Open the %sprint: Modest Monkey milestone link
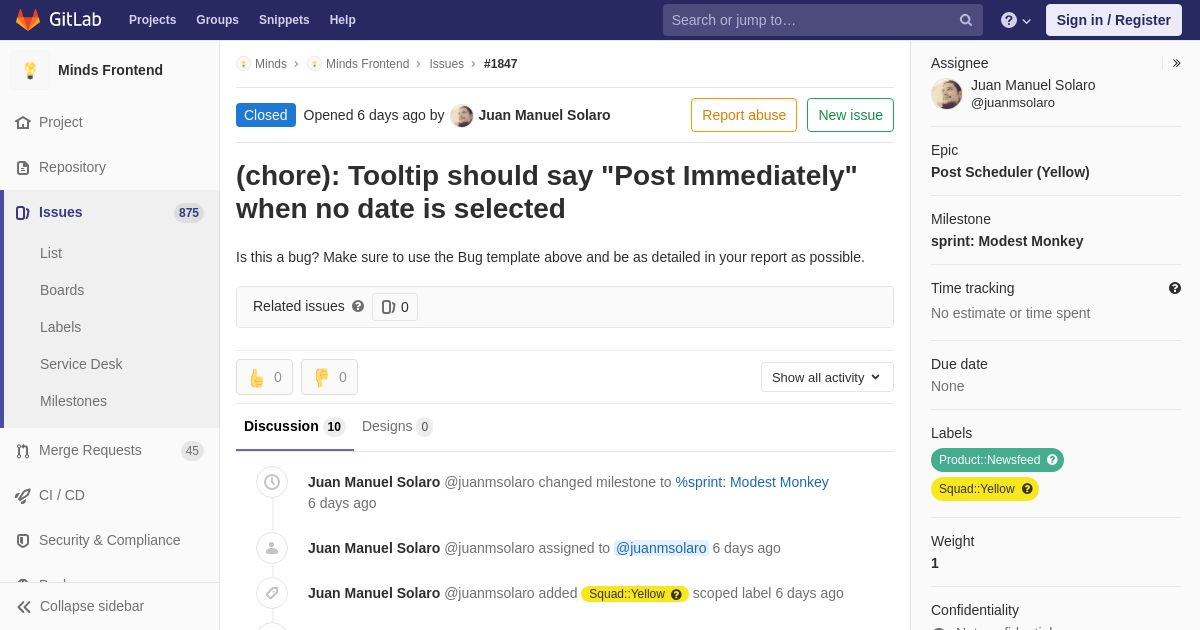This screenshot has width=1200, height=630. coord(752,482)
